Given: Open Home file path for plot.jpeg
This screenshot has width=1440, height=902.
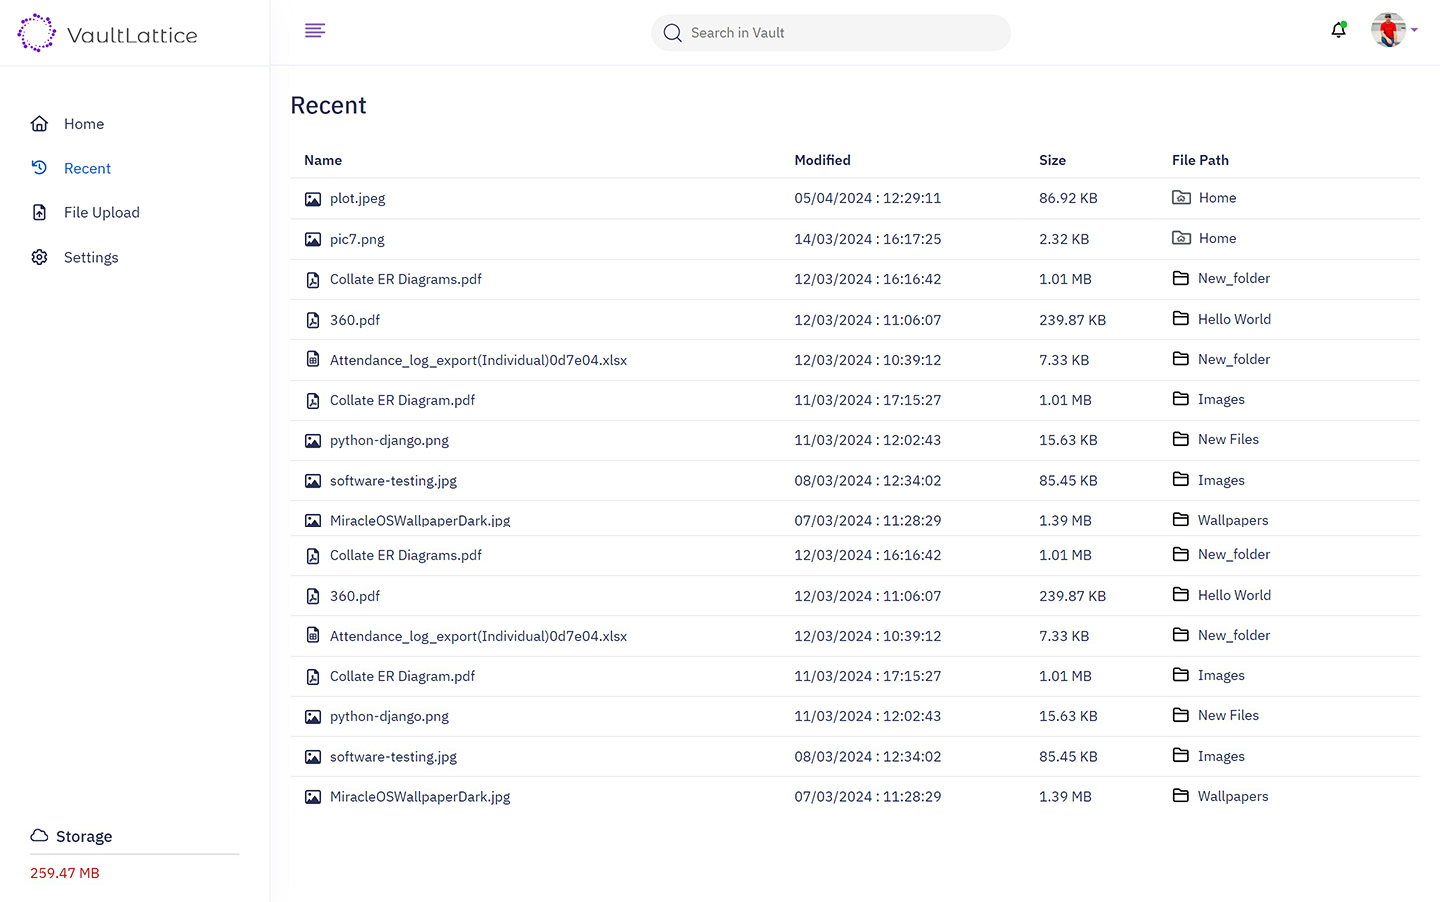Looking at the screenshot, I should point(1216,198).
